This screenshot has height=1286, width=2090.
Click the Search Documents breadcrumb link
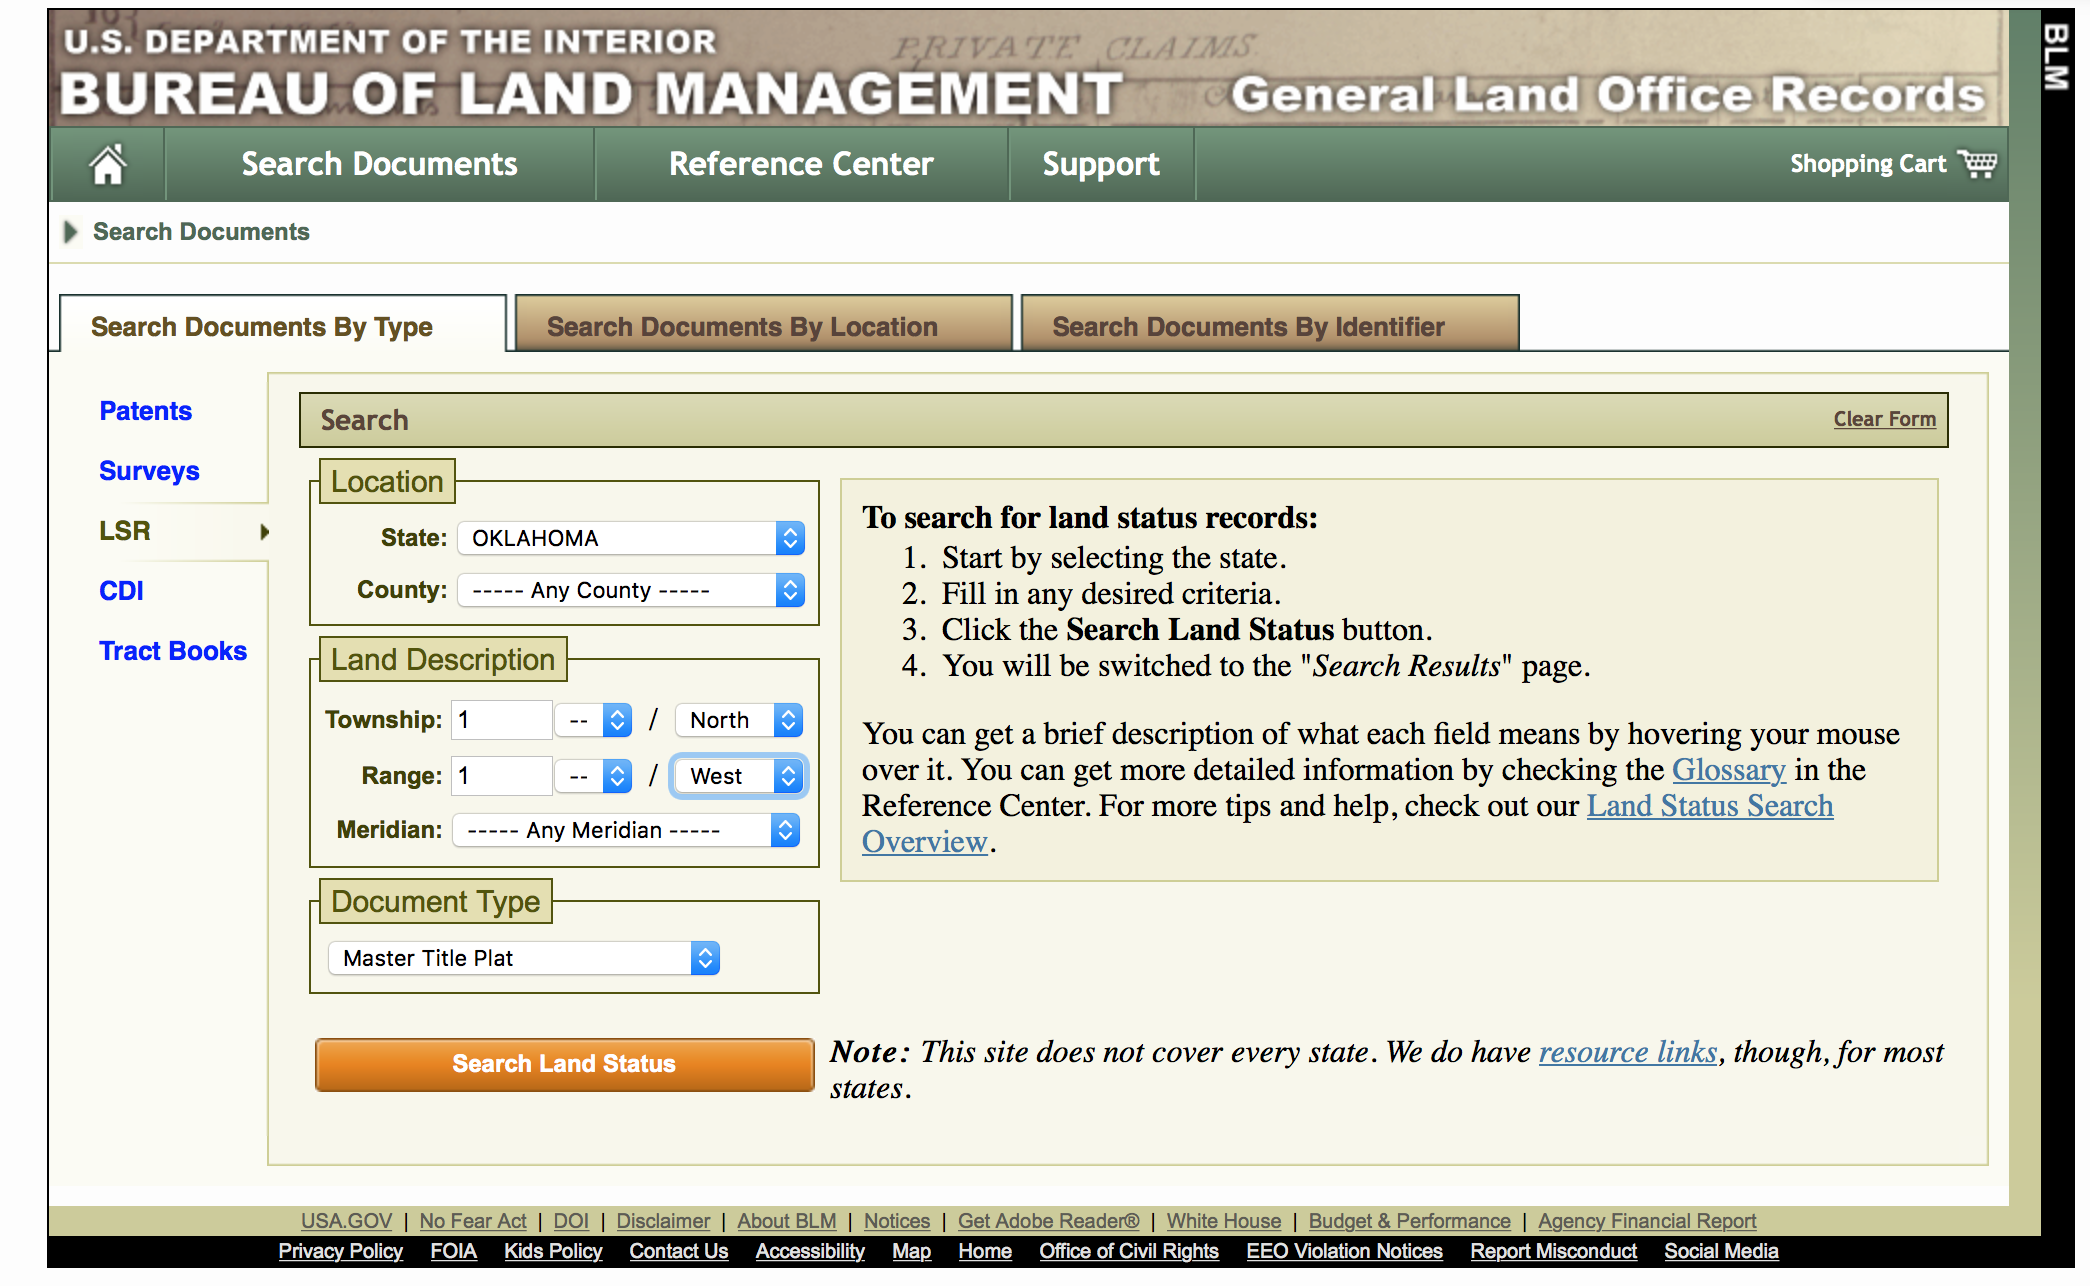coord(201,232)
